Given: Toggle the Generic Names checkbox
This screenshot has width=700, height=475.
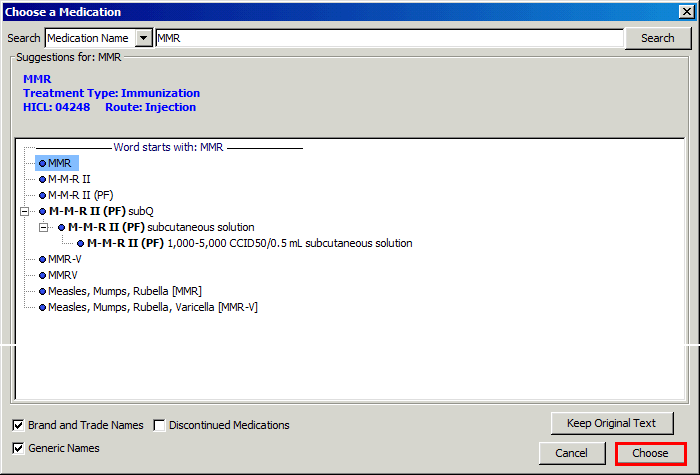Looking at the screenshot, I should (18, 448).
